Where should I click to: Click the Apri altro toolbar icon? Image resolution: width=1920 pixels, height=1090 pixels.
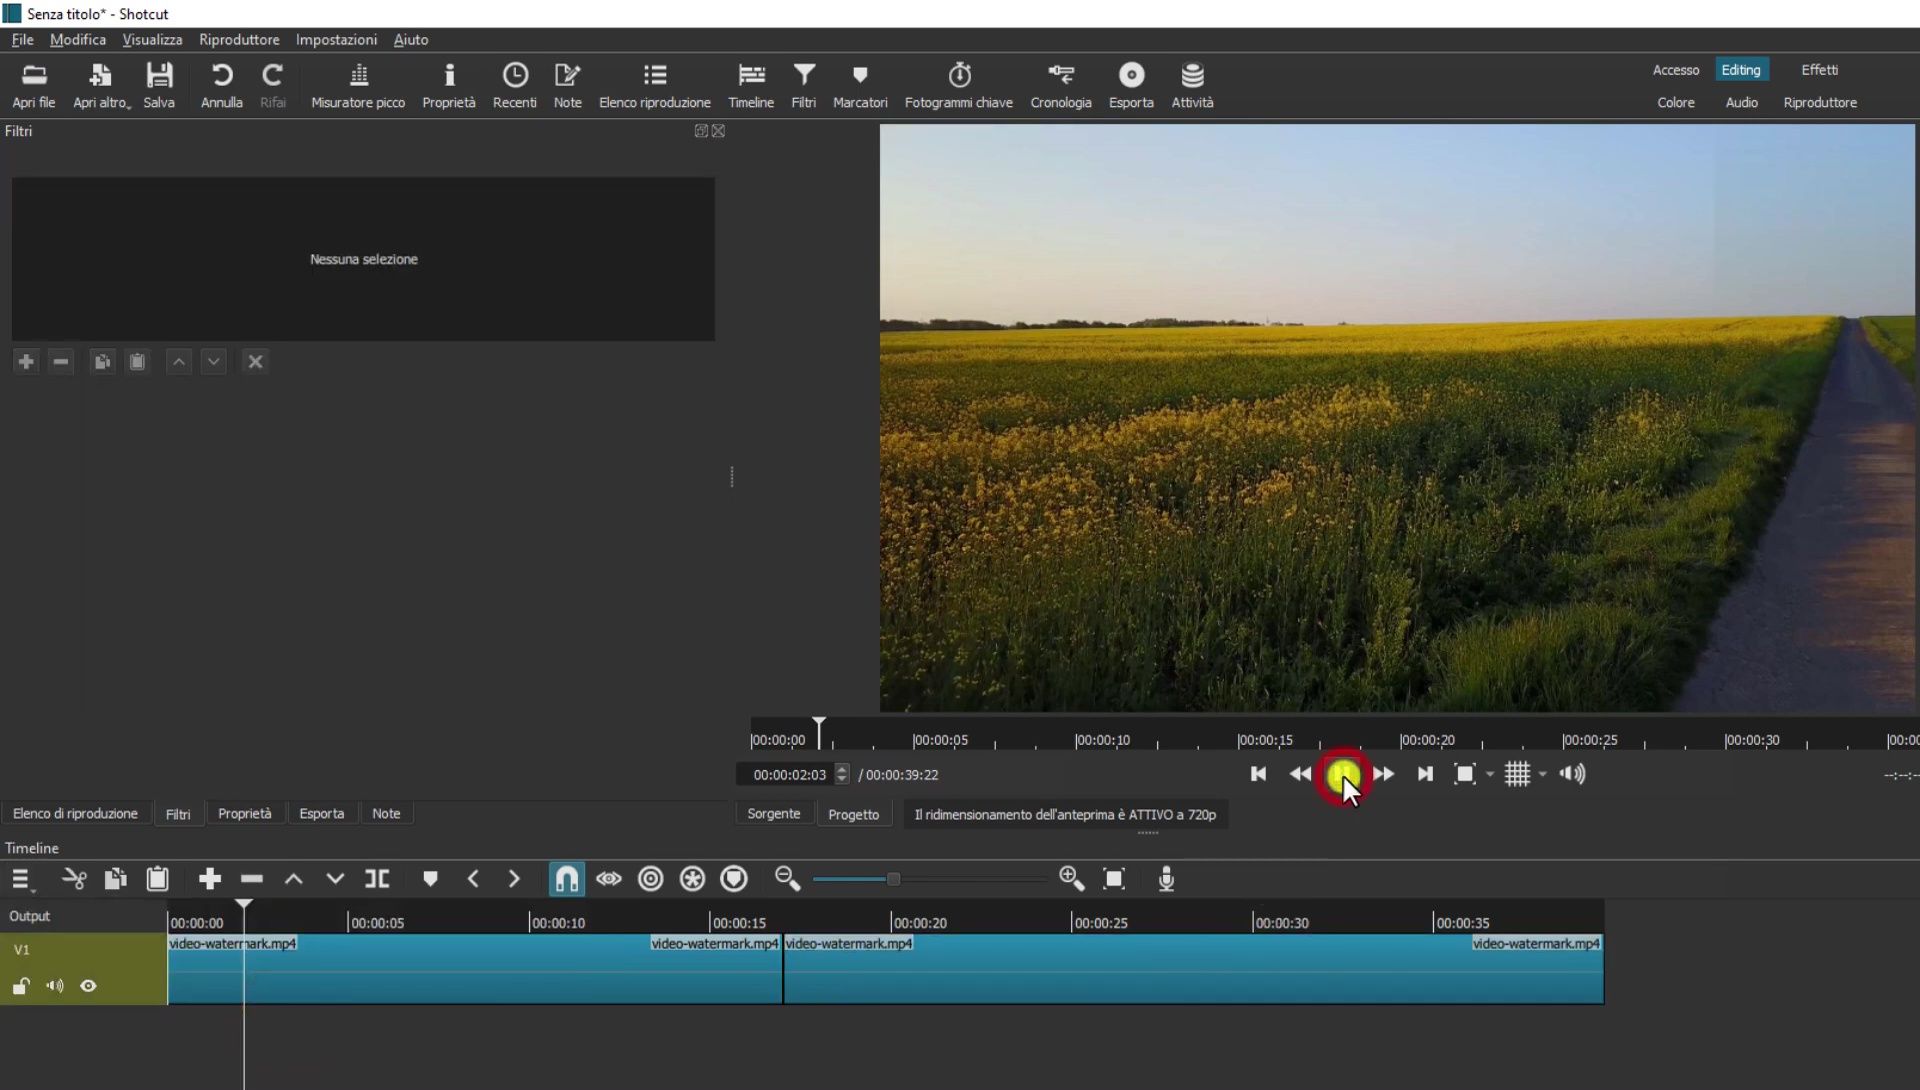[101, 86]
